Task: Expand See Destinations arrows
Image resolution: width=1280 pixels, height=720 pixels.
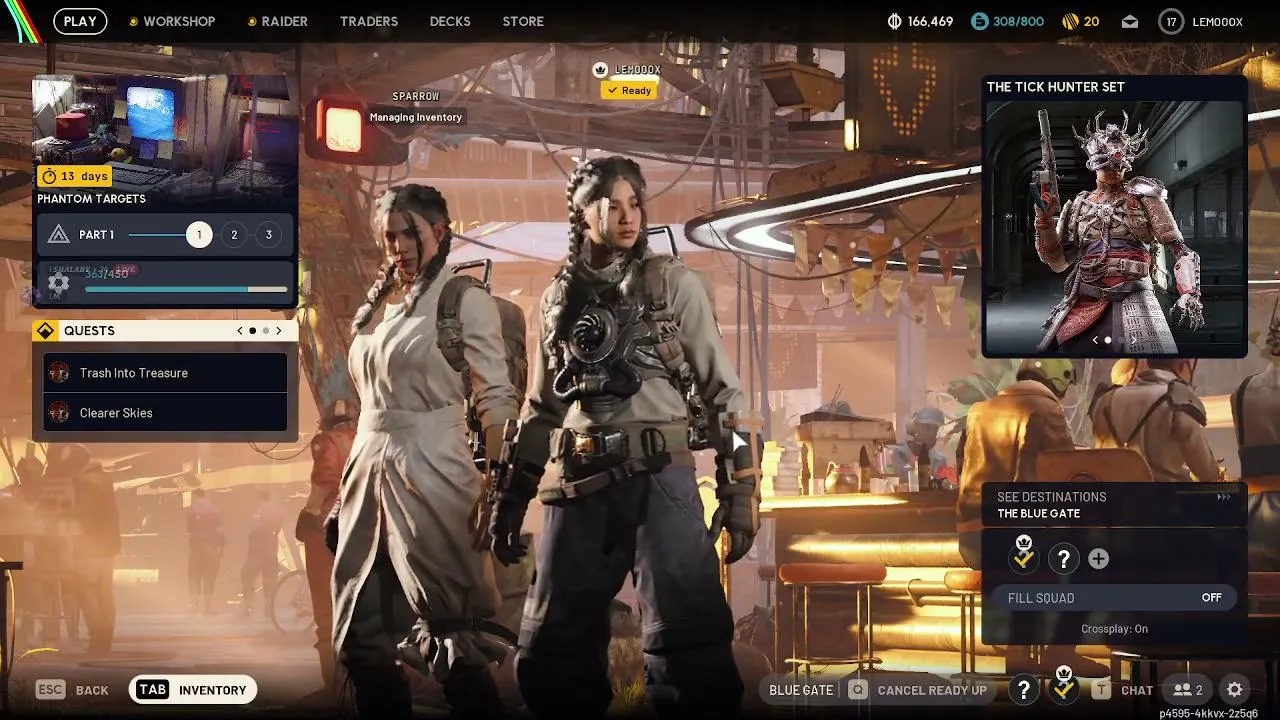Action: [1223, 497]
